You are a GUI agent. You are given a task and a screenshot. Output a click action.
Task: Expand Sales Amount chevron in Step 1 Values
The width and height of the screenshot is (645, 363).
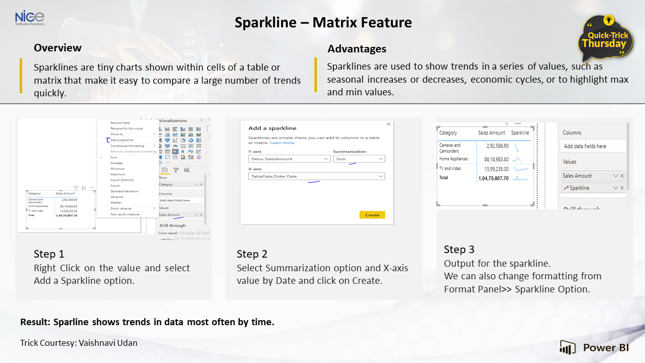point(196,215)
